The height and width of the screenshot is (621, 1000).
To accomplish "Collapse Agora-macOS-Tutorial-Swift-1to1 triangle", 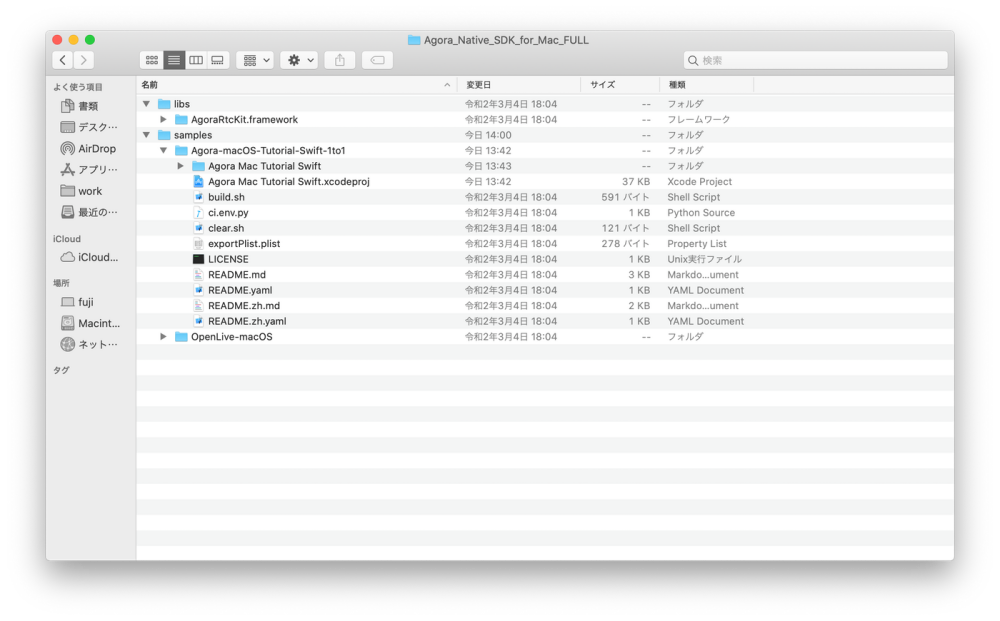I will click(x=163, y=150).
